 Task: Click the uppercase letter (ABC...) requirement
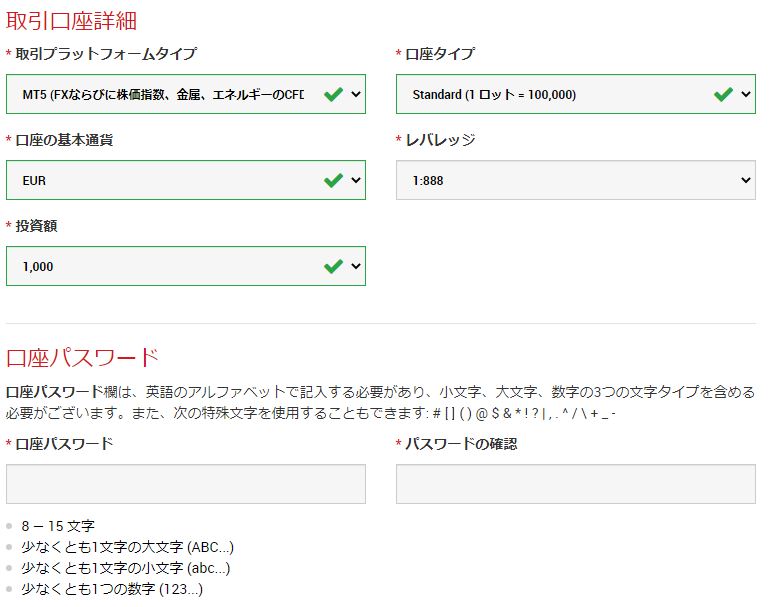(127, 547)
